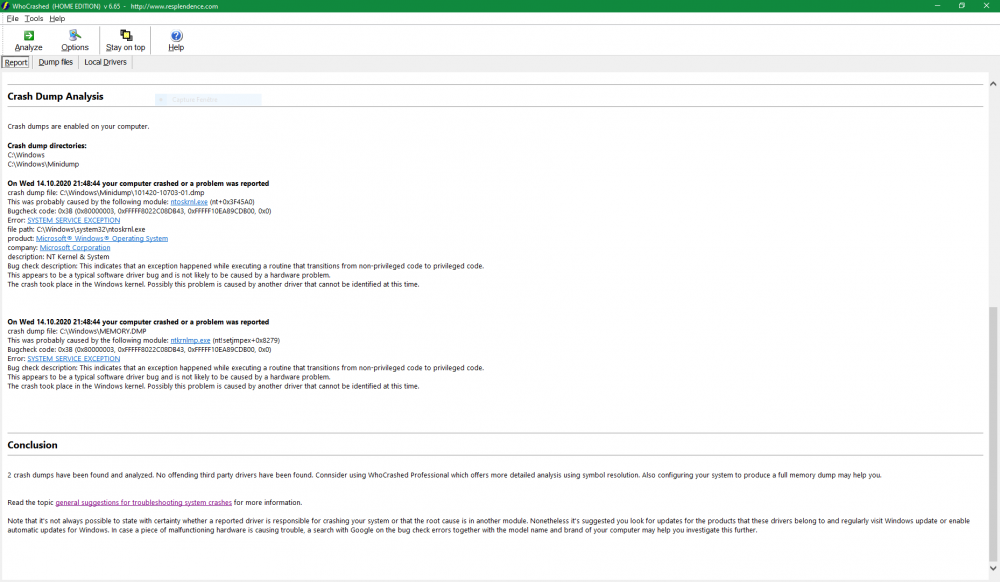
Task: Click the scroll down arrow of report
Action: pos(993,568)
